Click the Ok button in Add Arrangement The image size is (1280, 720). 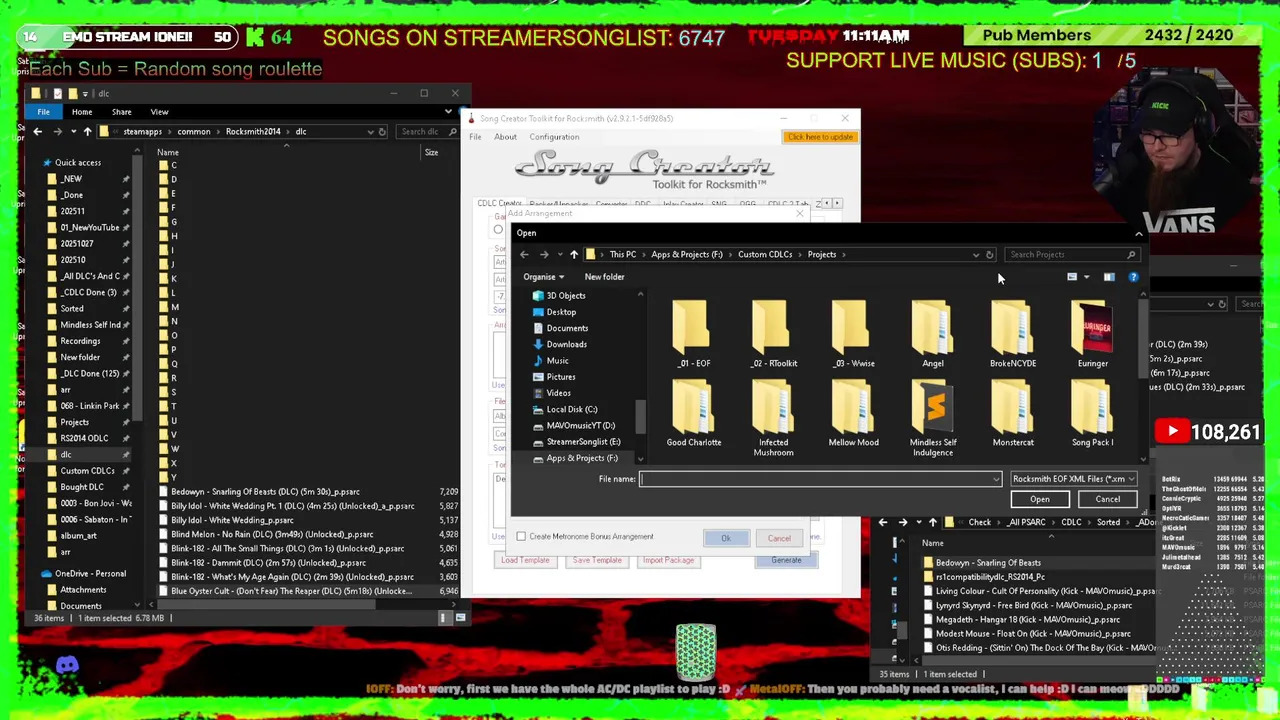click(x=726, y=538)
